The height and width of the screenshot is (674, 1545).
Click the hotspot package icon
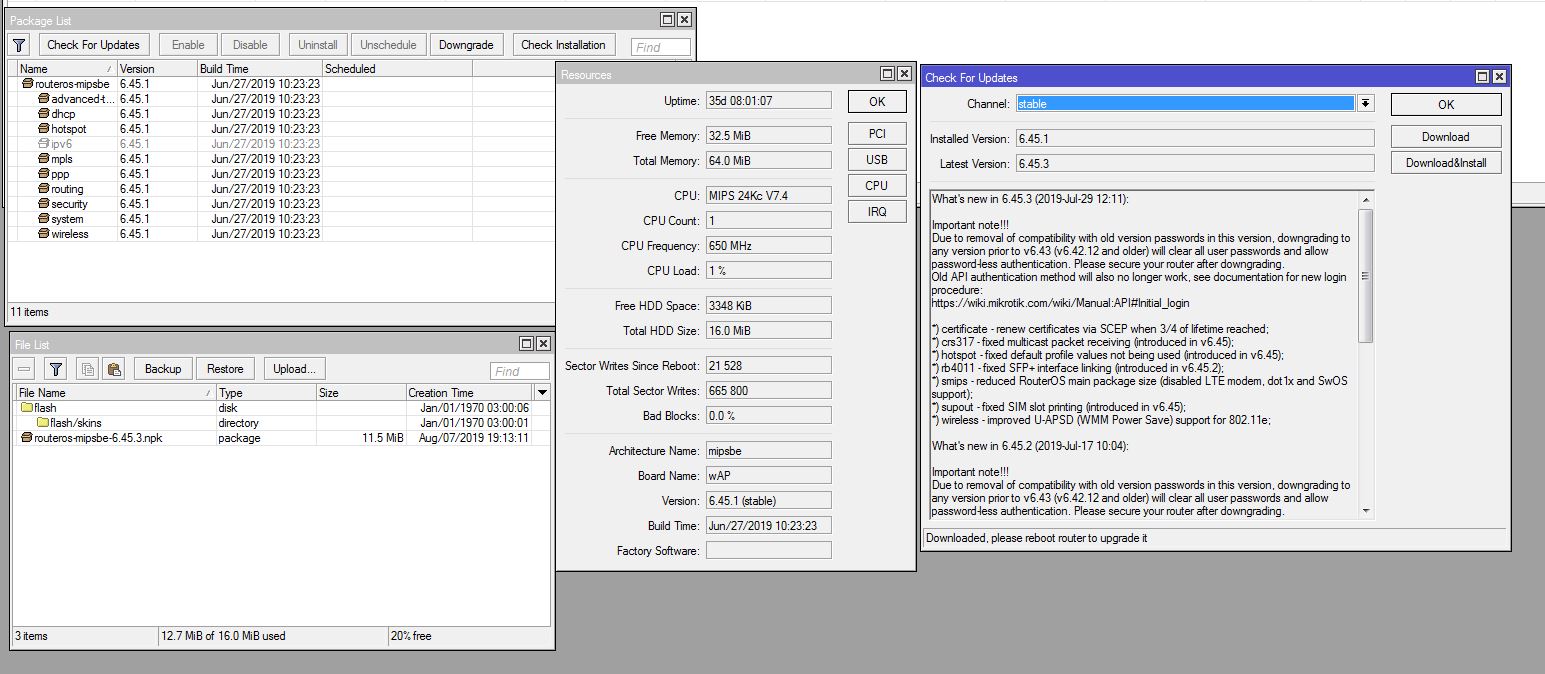click(44, 129)
